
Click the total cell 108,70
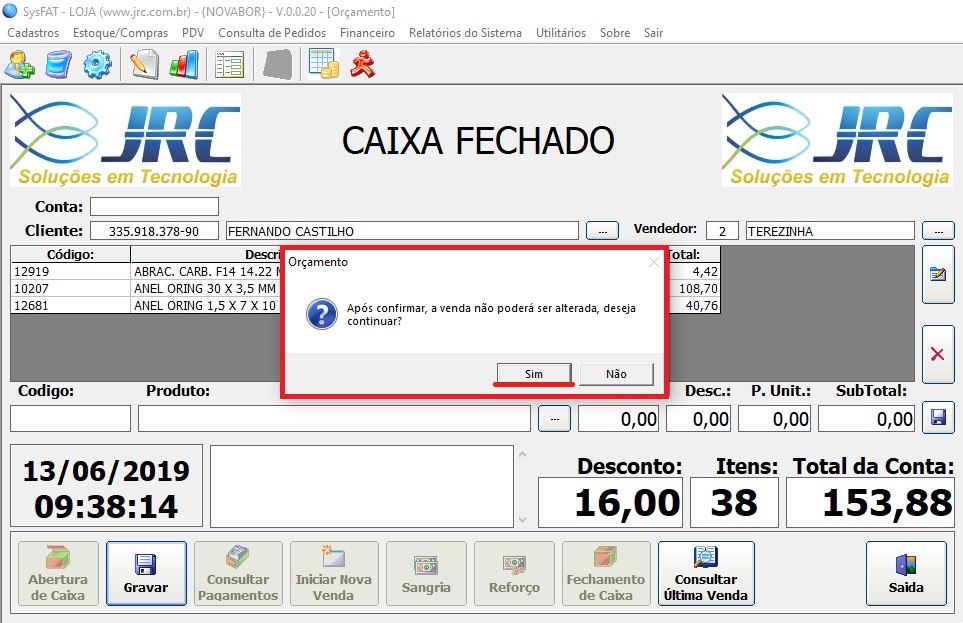click(x=695, y=289)
